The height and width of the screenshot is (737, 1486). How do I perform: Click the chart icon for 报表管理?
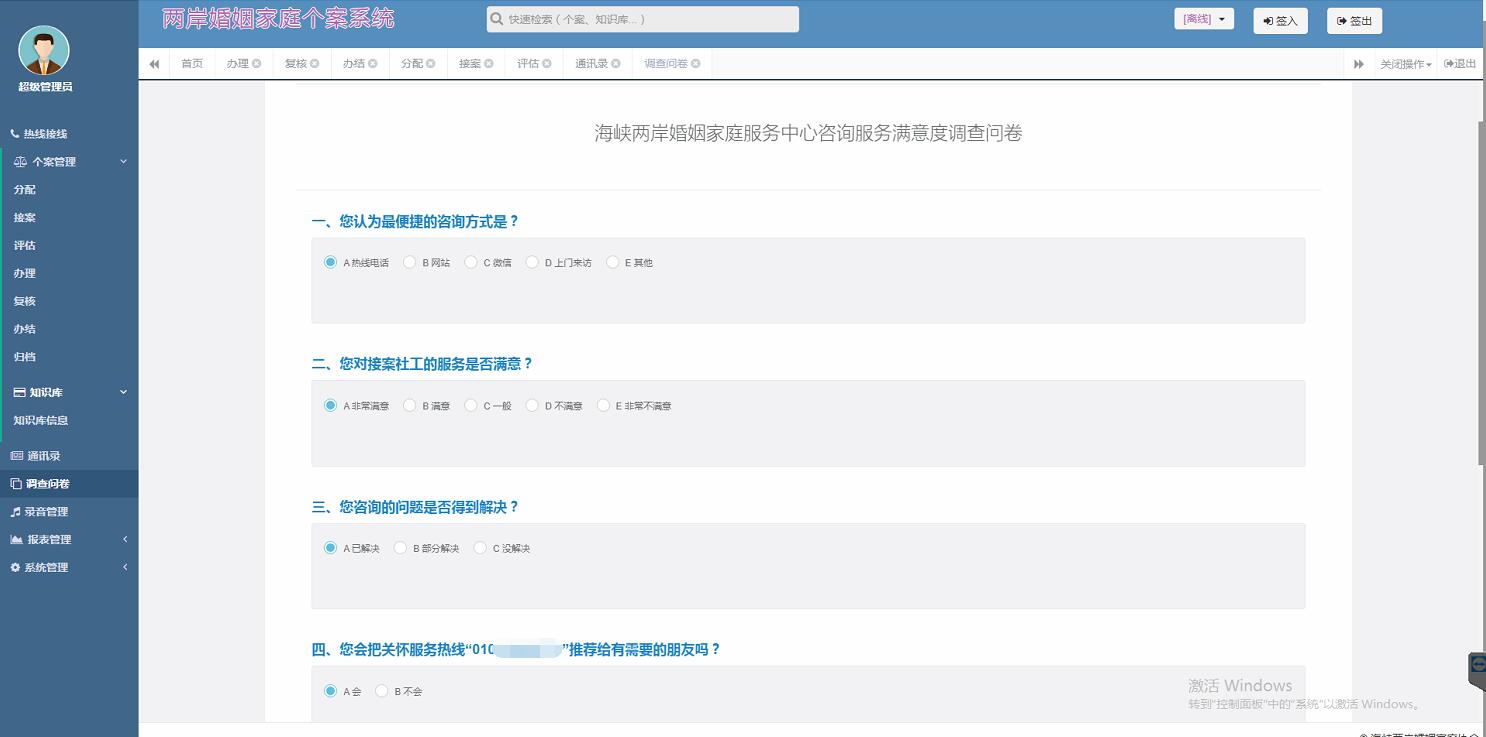[x=16, y=540]
